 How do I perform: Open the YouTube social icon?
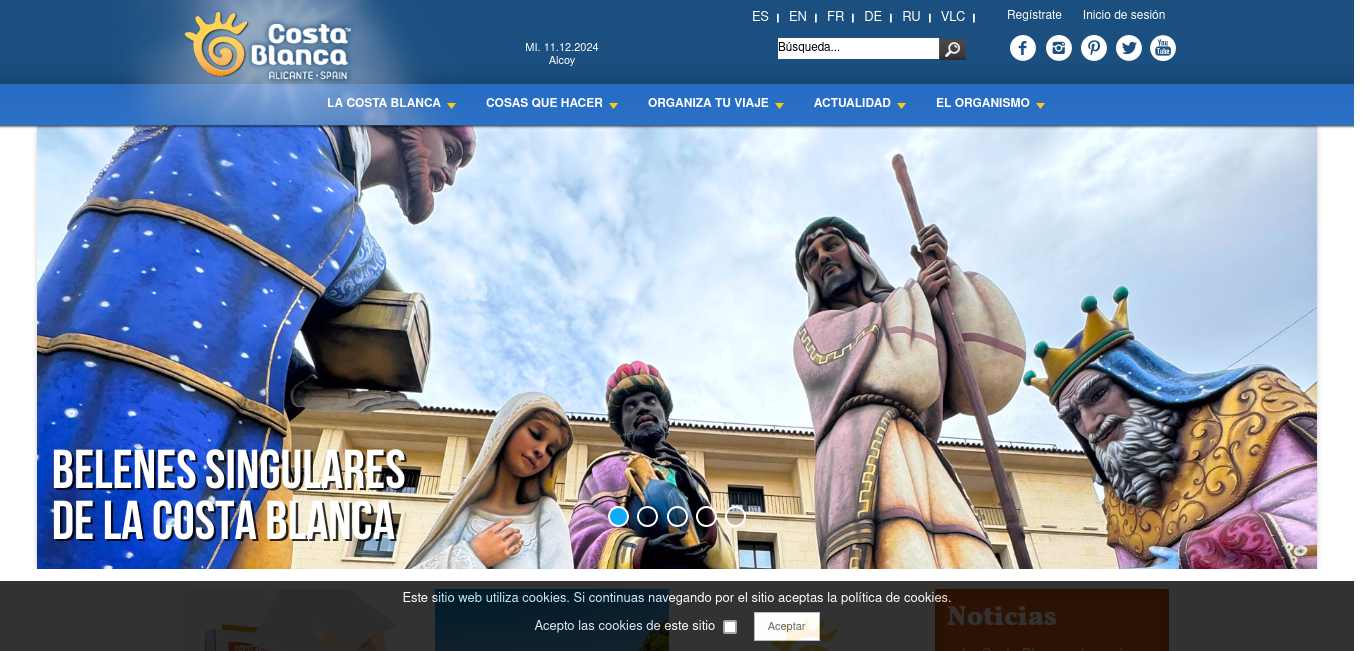point(1163,48)
